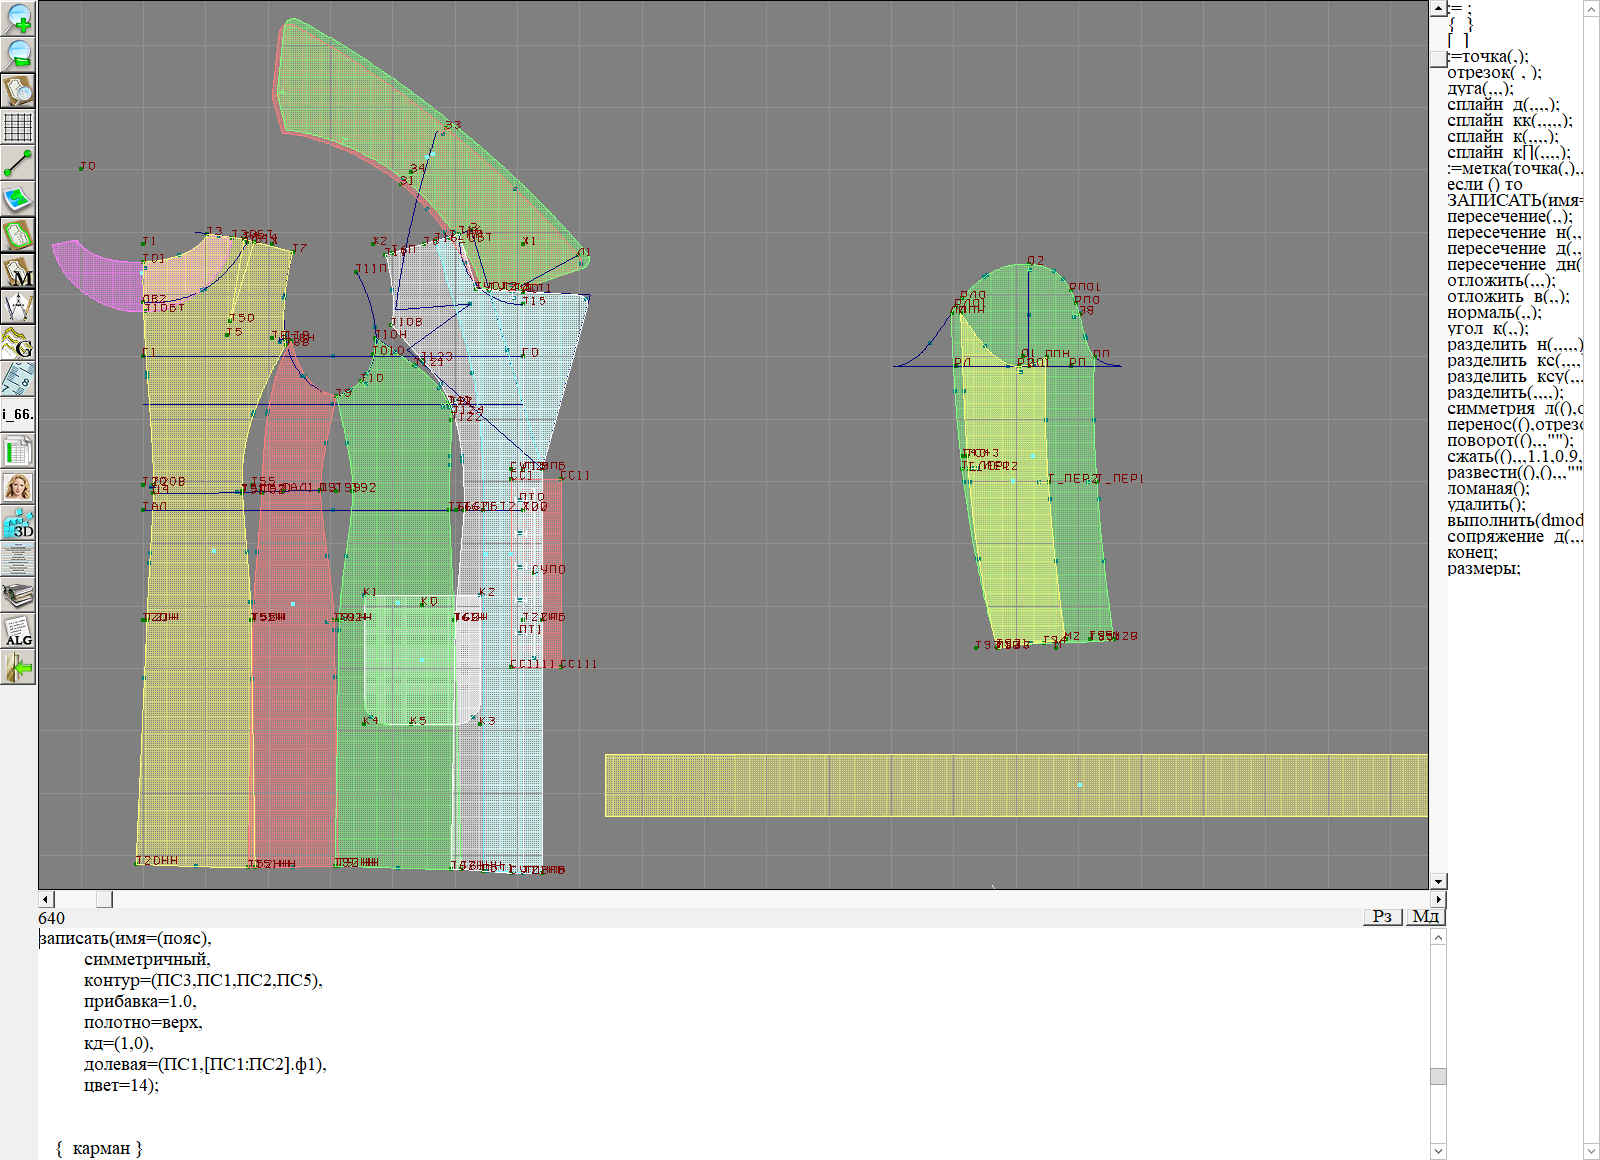This screenshot has height=1160, width=1600.
Task: Open the 3D view tool
Action: (18, 523)
